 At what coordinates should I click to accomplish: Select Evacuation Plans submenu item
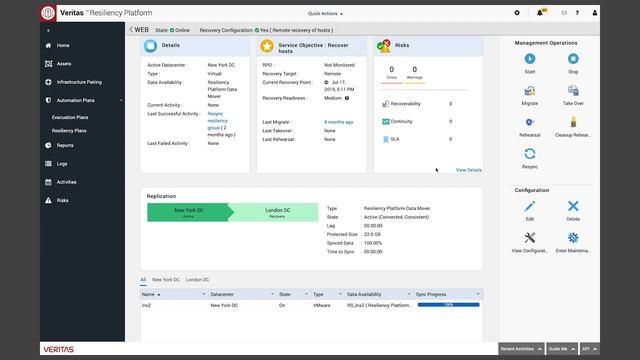[x=70, y=118]
